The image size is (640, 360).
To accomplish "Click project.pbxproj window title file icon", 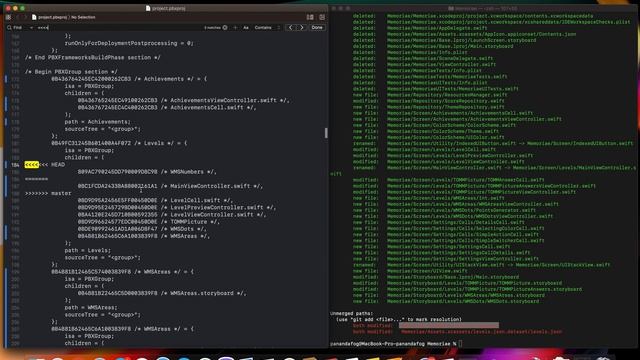I will (x=148, y=8).
